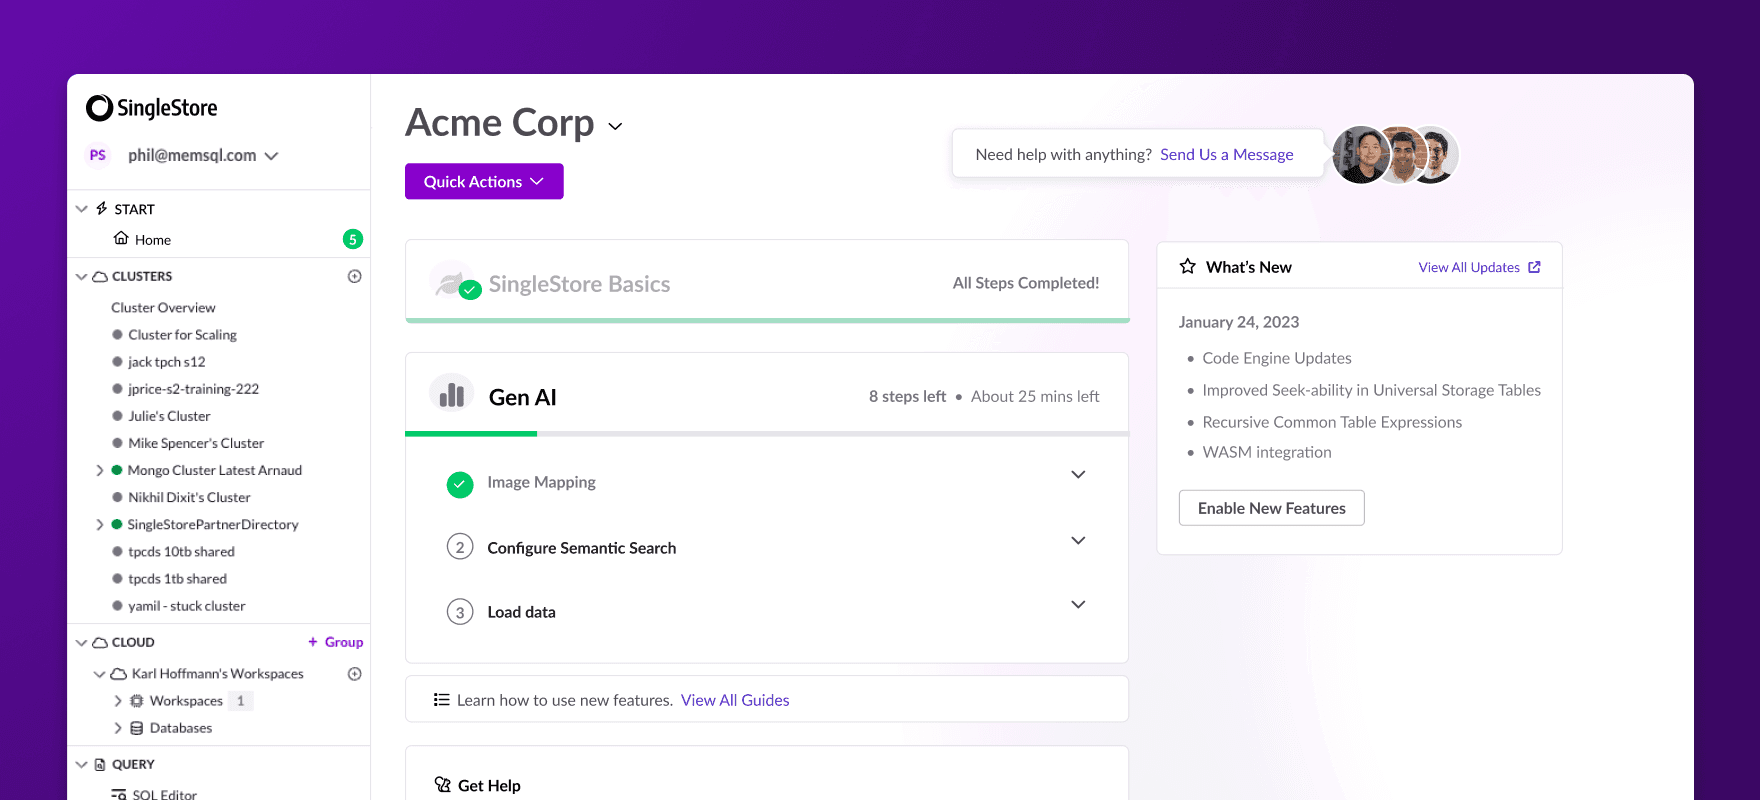Add a cluster with the CLUSTERS plus icon
1760x800 pixels.
[x=354, y=276]
